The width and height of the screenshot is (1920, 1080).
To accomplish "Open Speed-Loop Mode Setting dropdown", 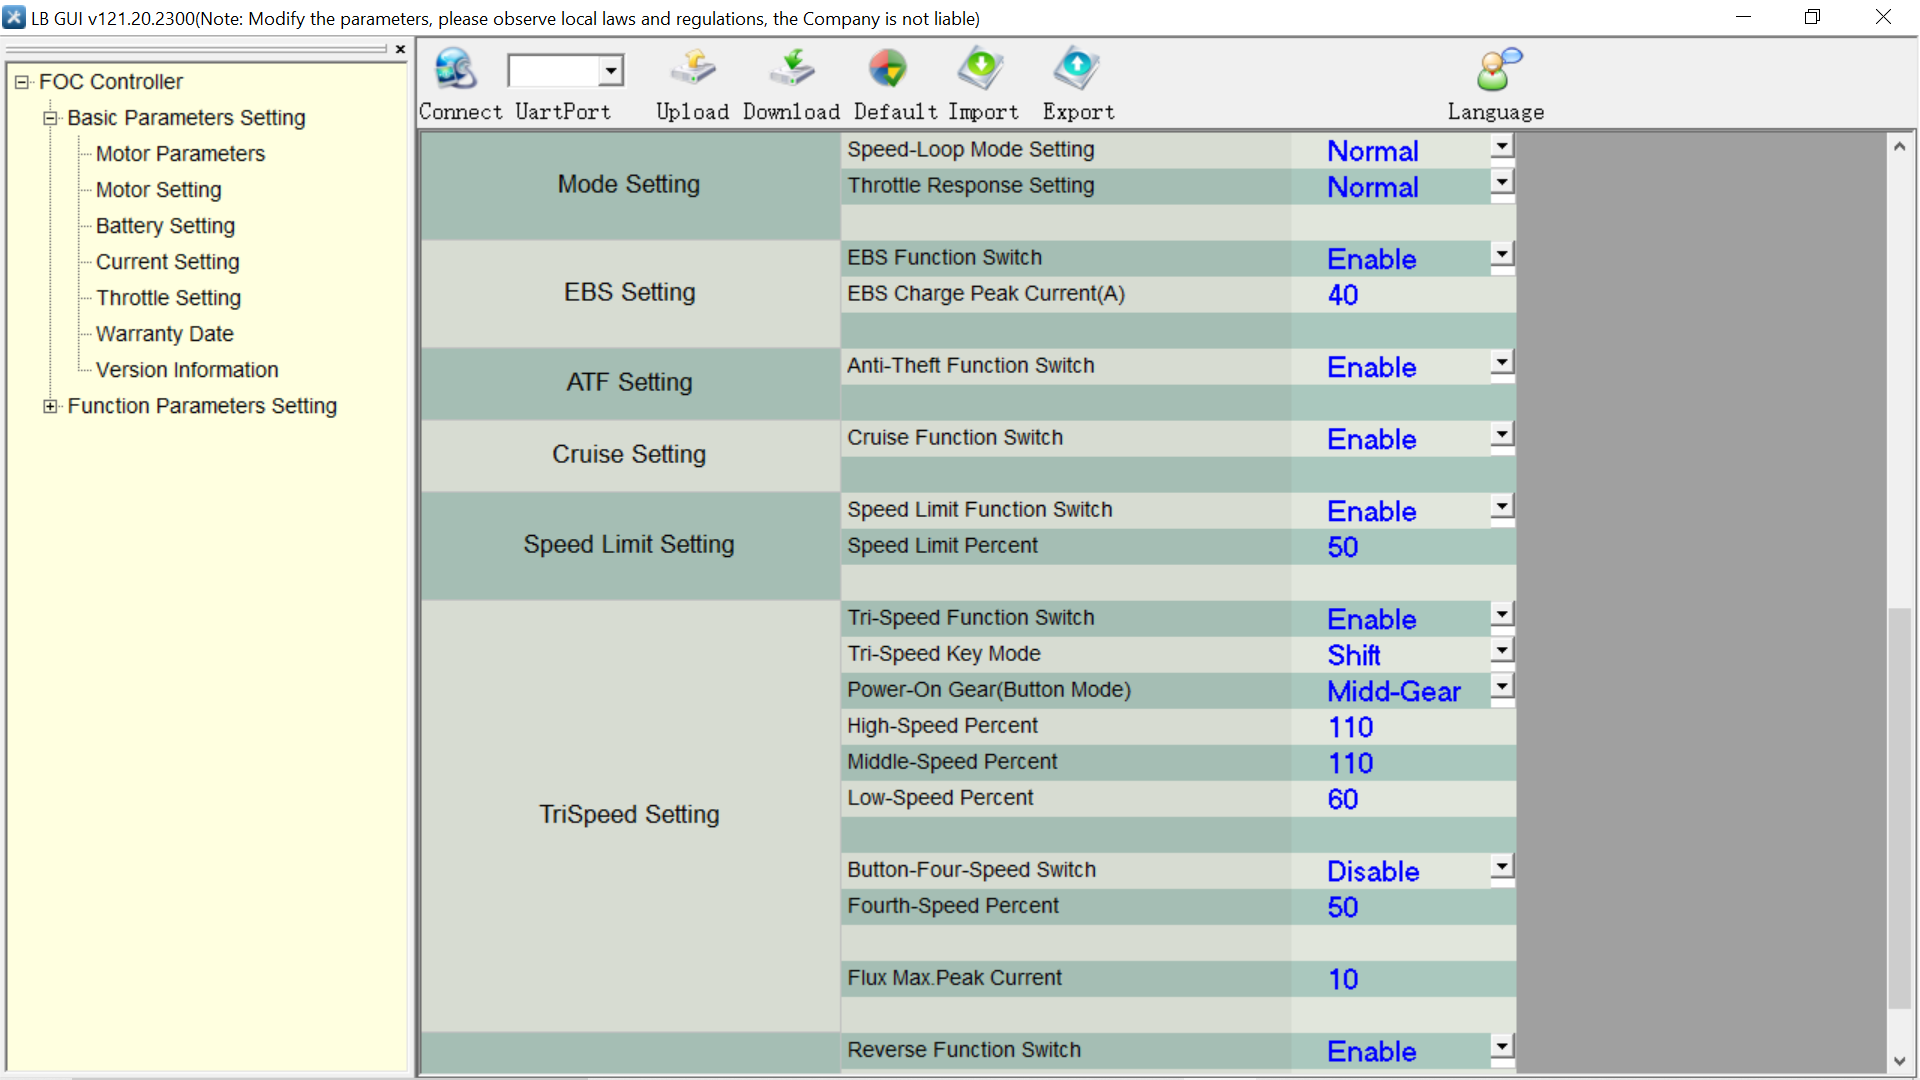I will [x=1501, y=147].
